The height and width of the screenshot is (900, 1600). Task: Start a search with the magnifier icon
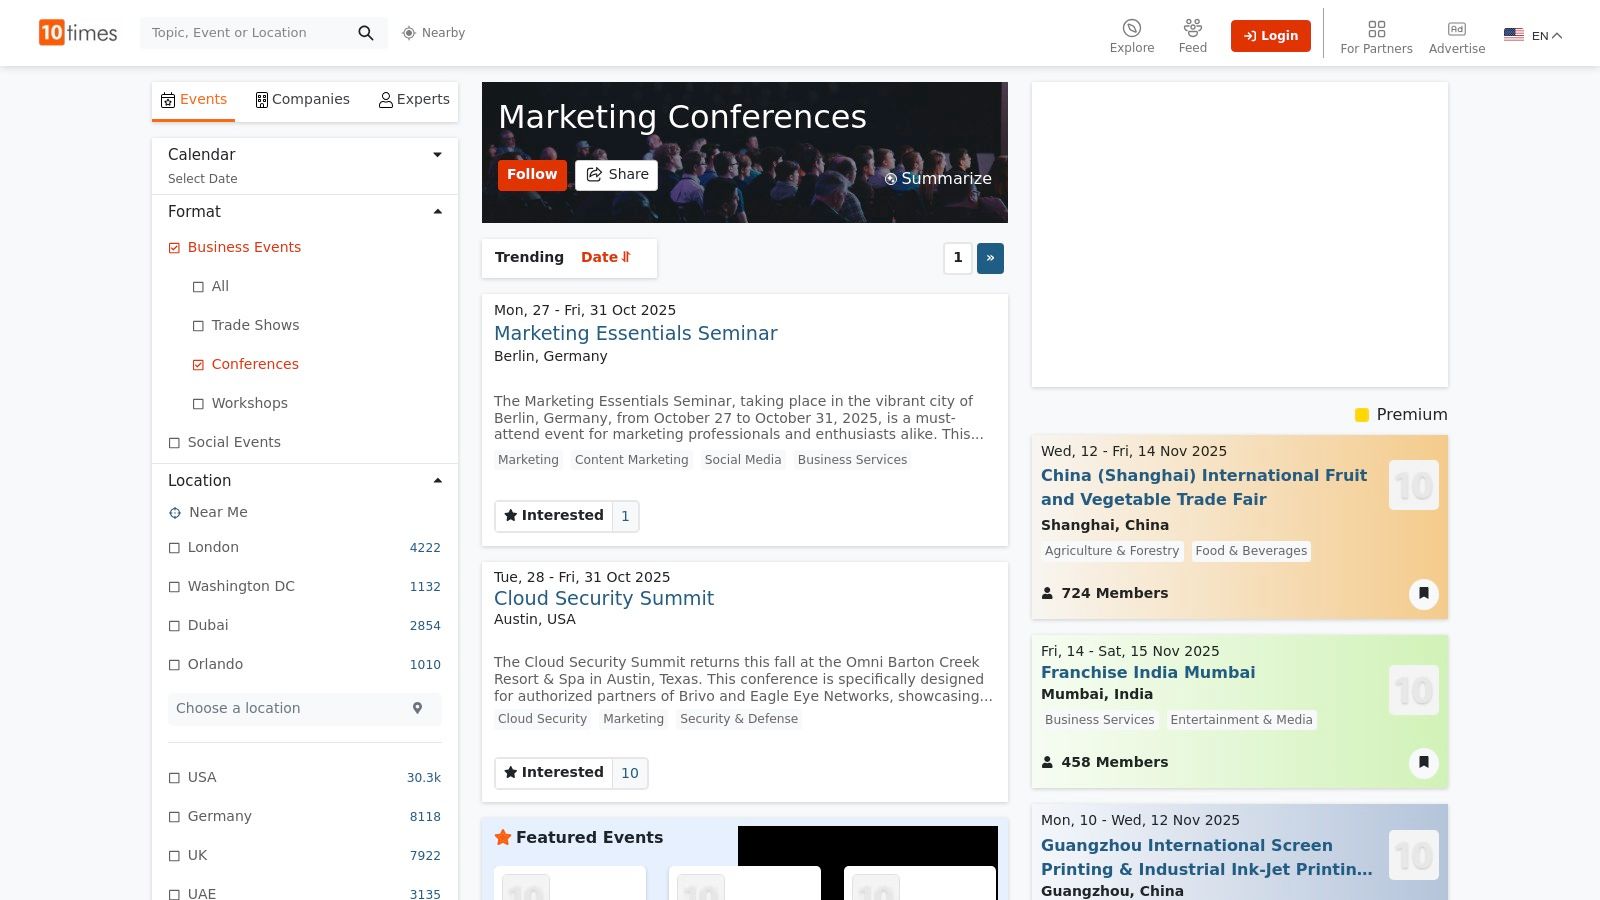(366, 32)
